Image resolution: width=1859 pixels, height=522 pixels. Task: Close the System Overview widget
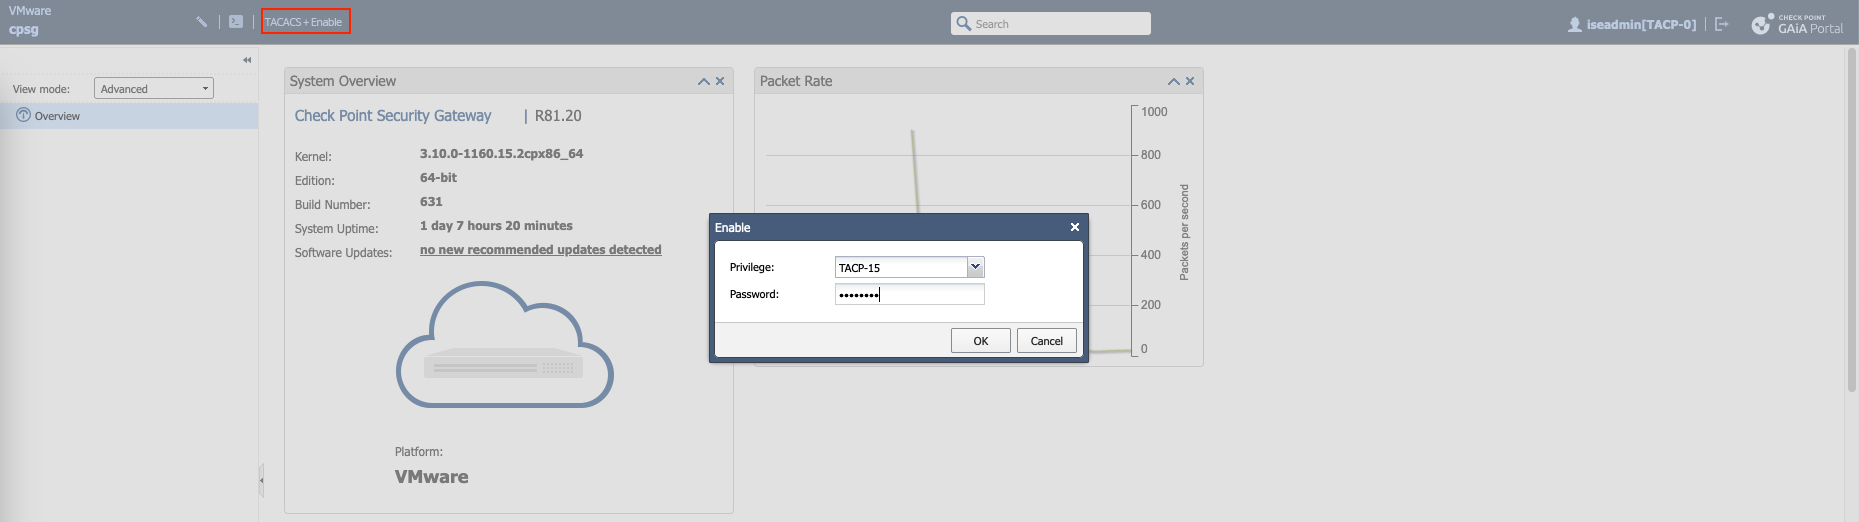(720, 81)
